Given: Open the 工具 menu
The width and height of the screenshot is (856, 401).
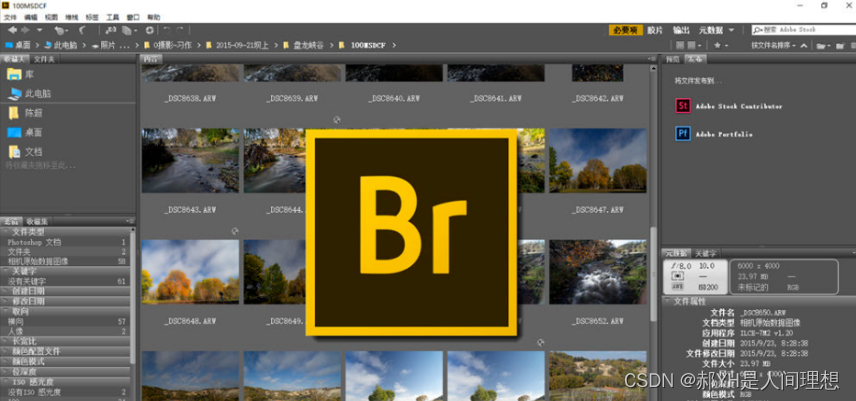Looking at the screenshot, I should (x=112, y=17).
